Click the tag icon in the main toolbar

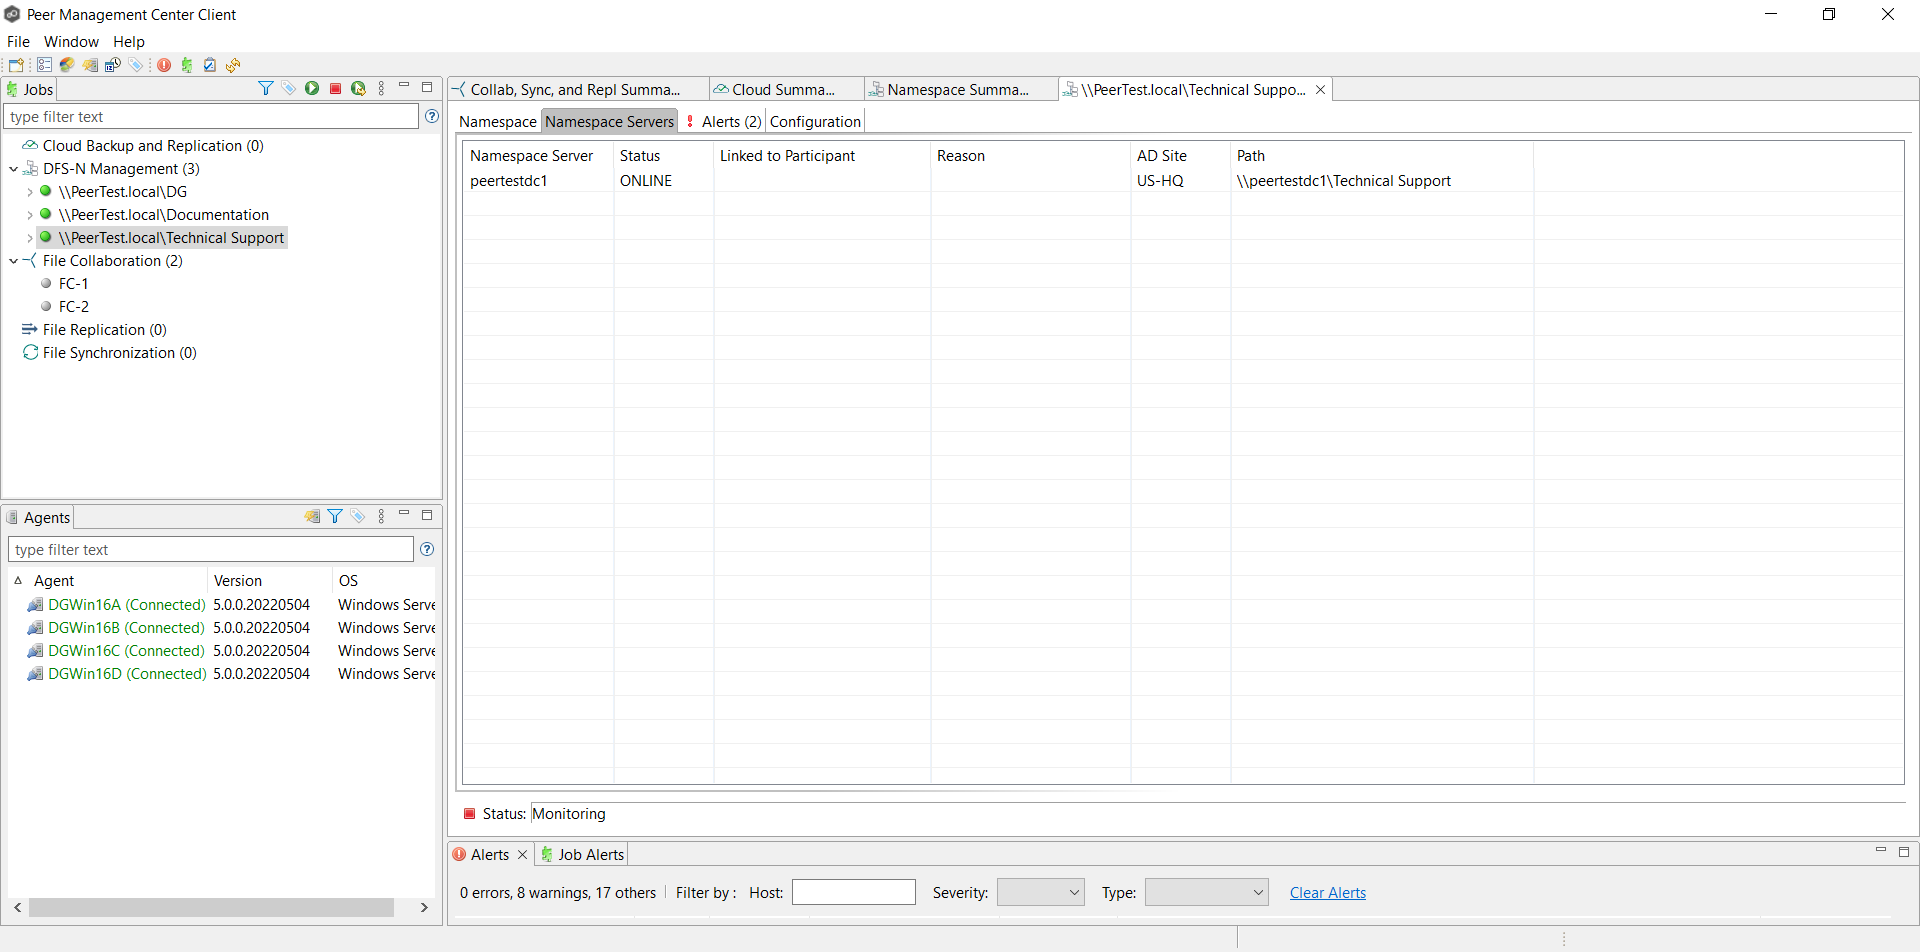point(136,65)
